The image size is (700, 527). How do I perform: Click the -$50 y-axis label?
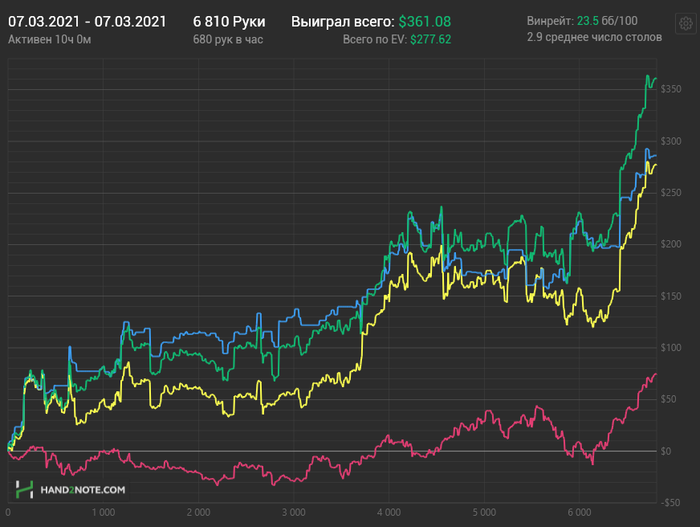(x=670, y=503)
